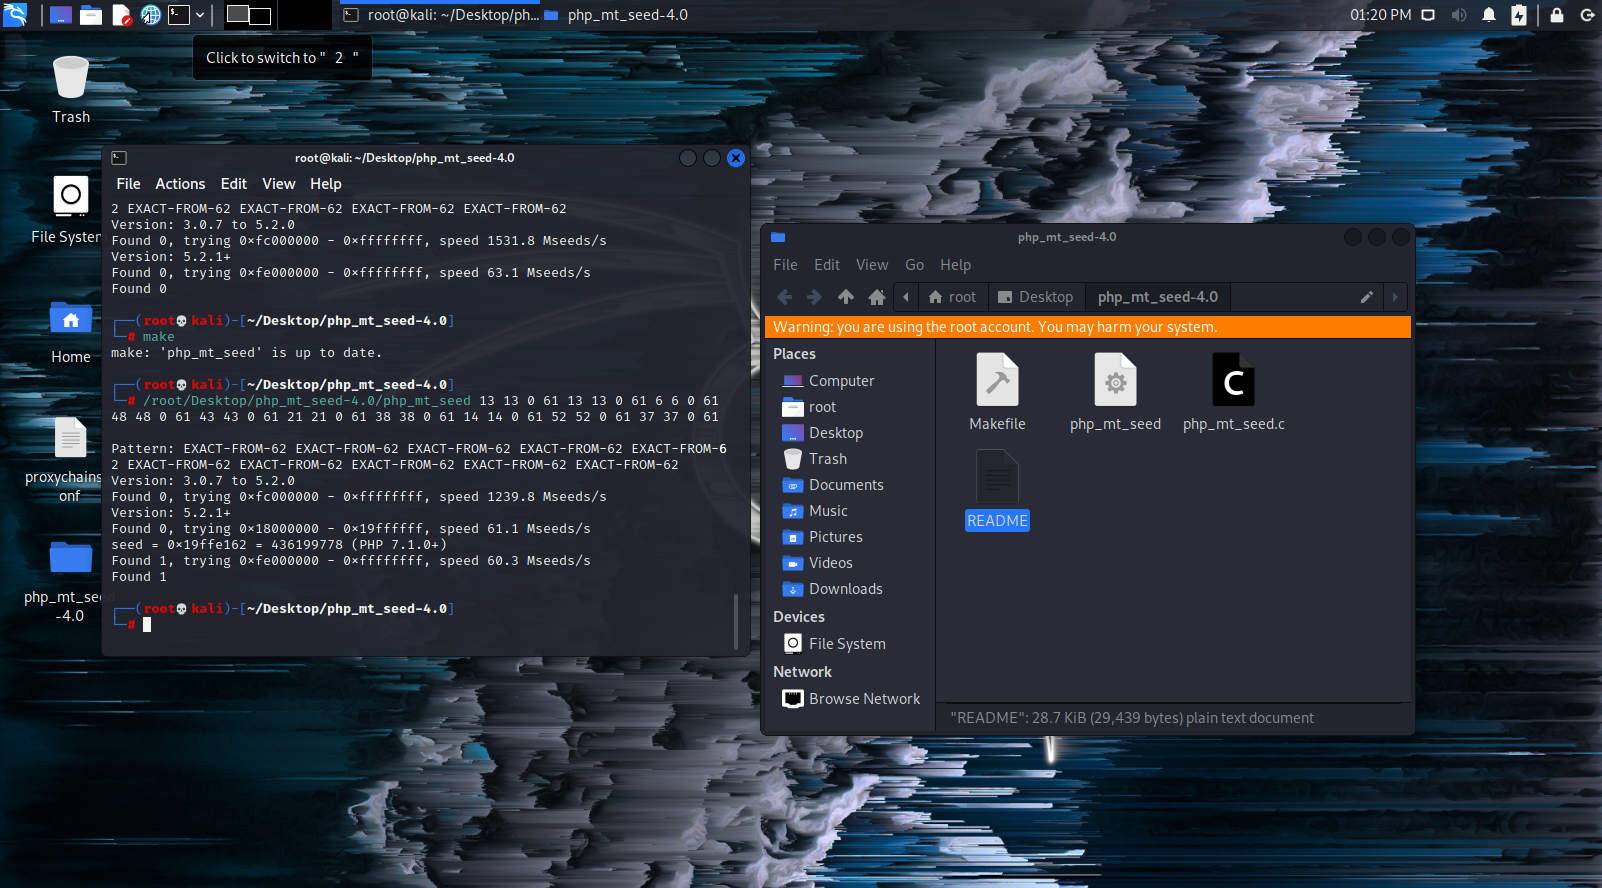The height and width of the screenshot is (888, 1602).
Task: Toggle path edit pencil icon
Action: coord(1366,297)
